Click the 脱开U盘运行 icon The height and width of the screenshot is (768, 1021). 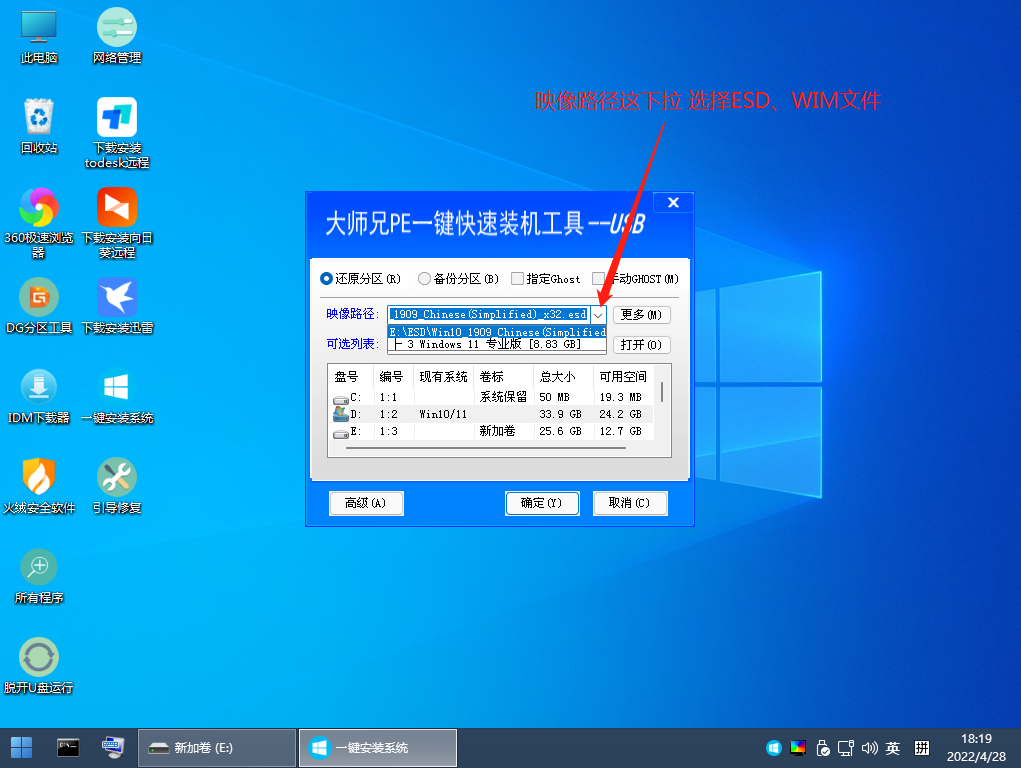click(39, 658)
